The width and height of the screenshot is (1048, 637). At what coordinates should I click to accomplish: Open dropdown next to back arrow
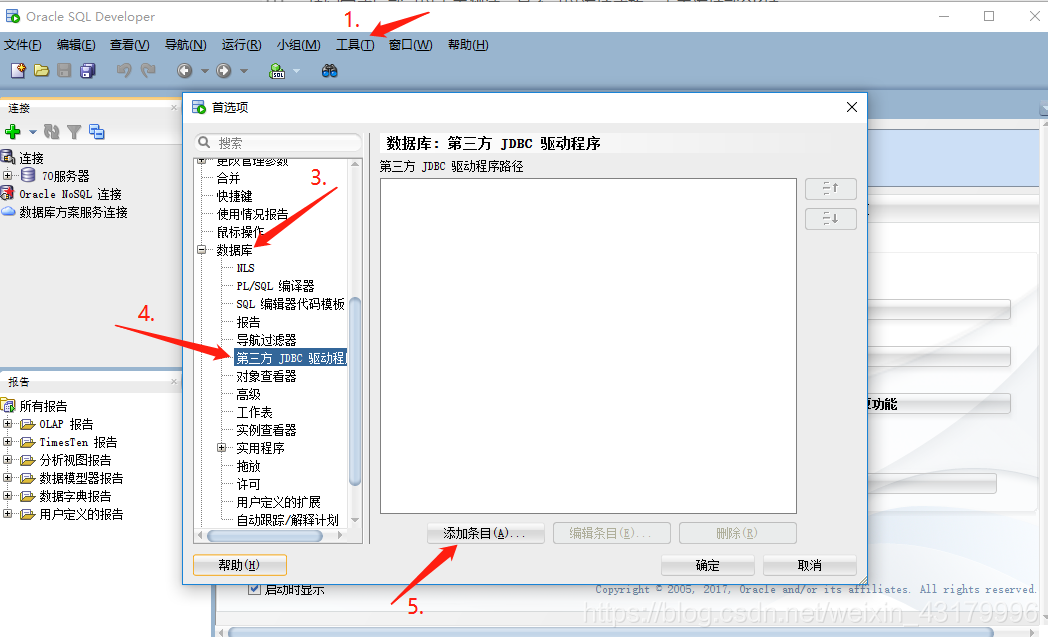tap(205, 70)
